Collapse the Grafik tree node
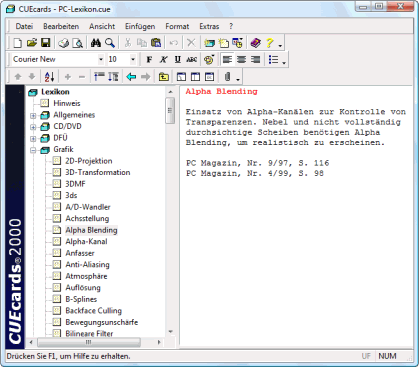The image size is (419, 367). pyautogui.click(x=33, y=150)
